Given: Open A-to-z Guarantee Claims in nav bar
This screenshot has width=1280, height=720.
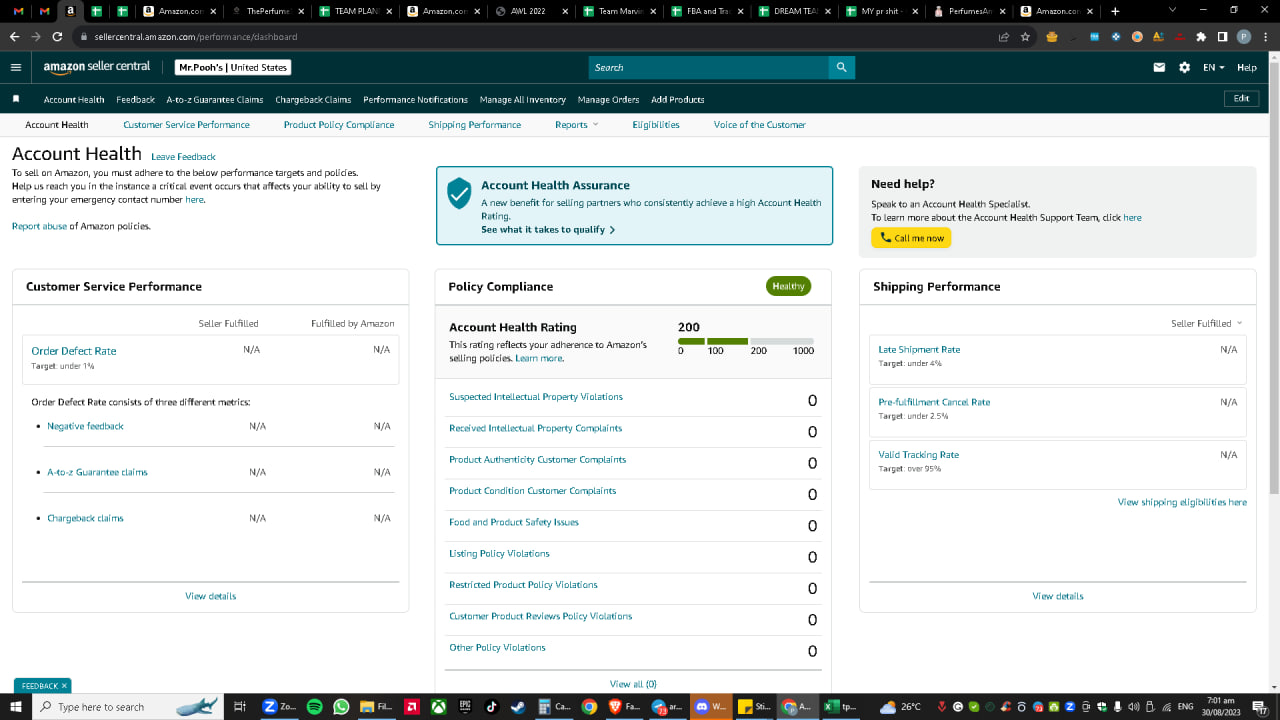Looking at the screenshot, I should pos(215,99).
